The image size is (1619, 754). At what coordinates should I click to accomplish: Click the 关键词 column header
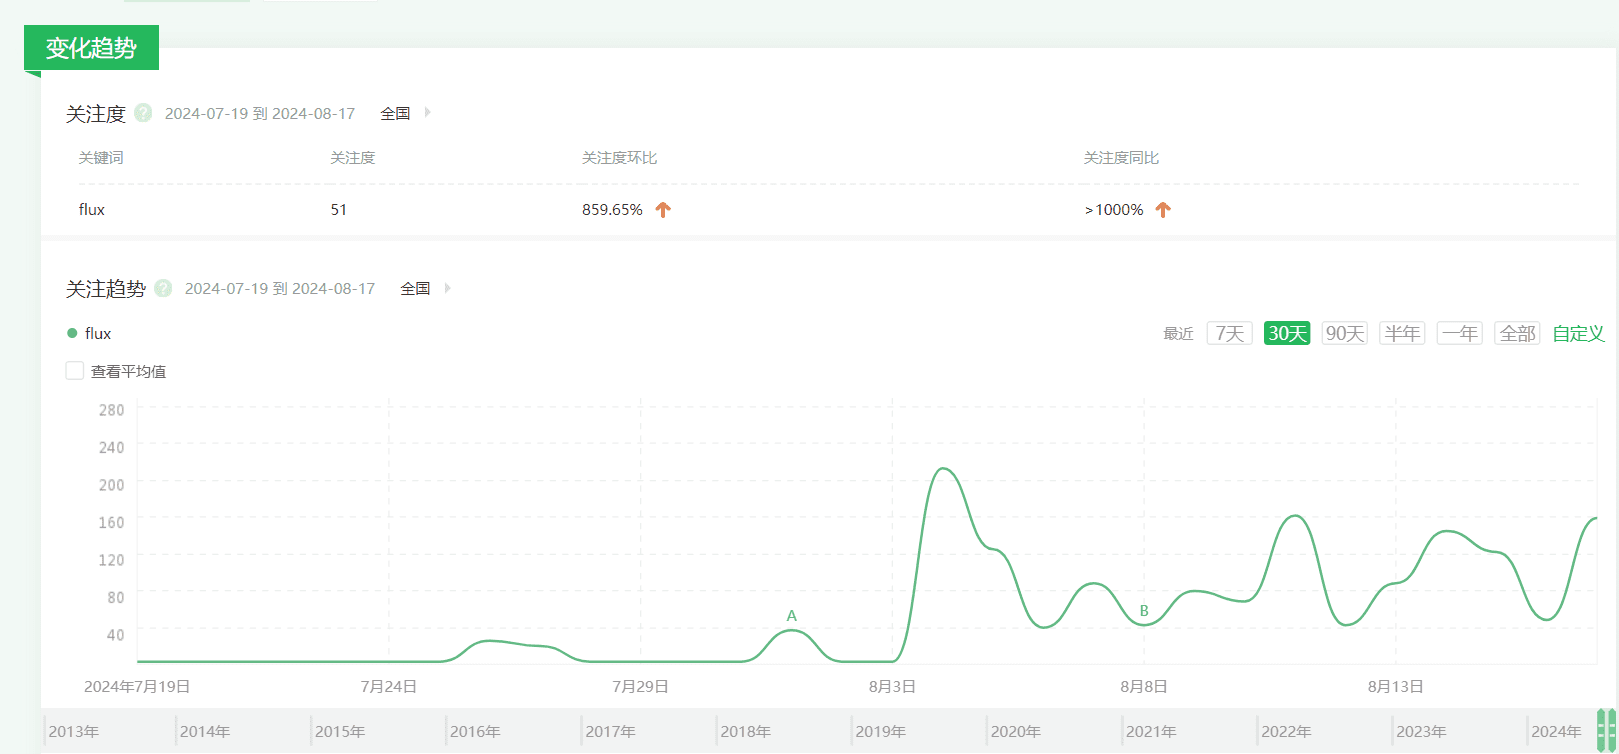point(101,158)
